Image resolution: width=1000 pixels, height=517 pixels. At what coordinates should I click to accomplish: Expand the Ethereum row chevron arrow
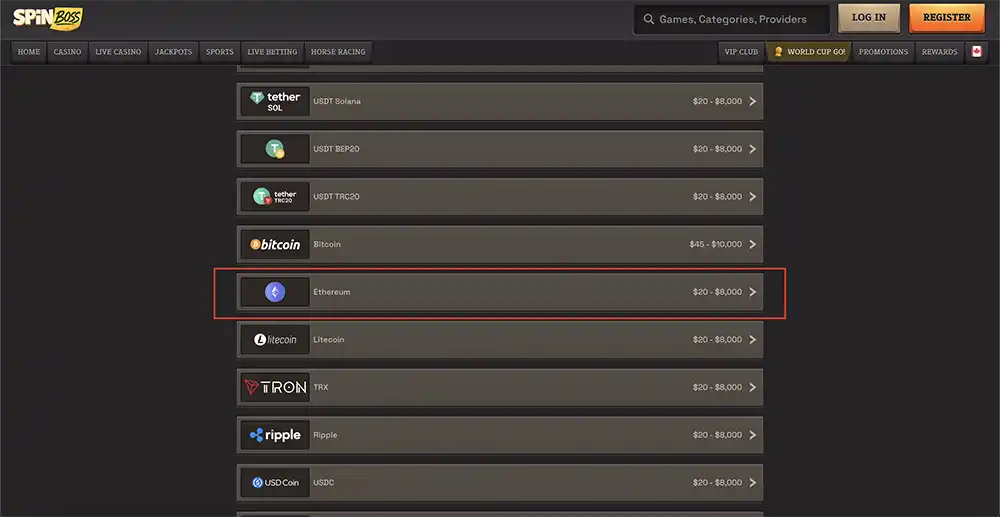(x=753, y=292)
